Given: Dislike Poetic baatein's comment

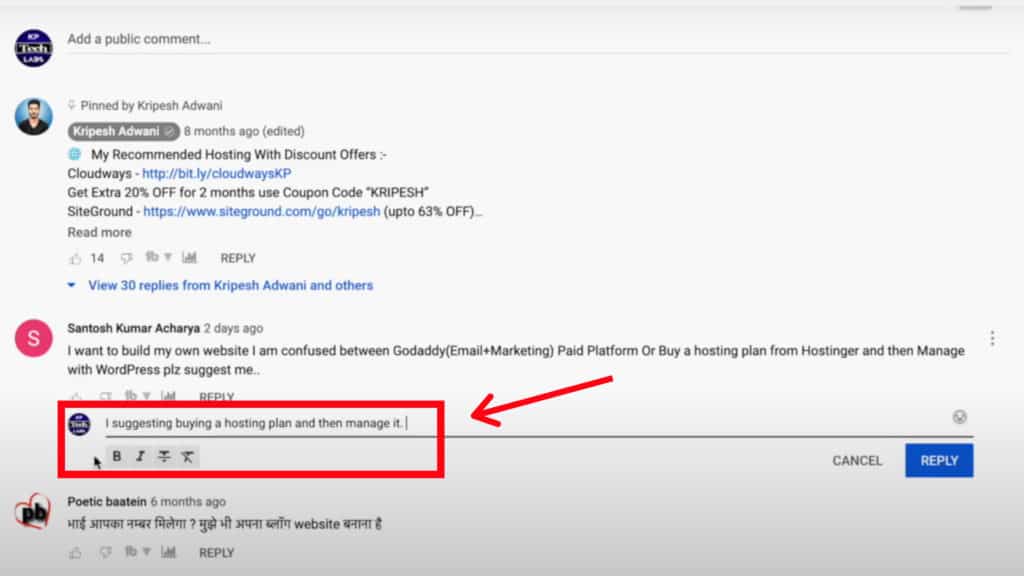Looking at the screenshot, I should coord(105,551).
